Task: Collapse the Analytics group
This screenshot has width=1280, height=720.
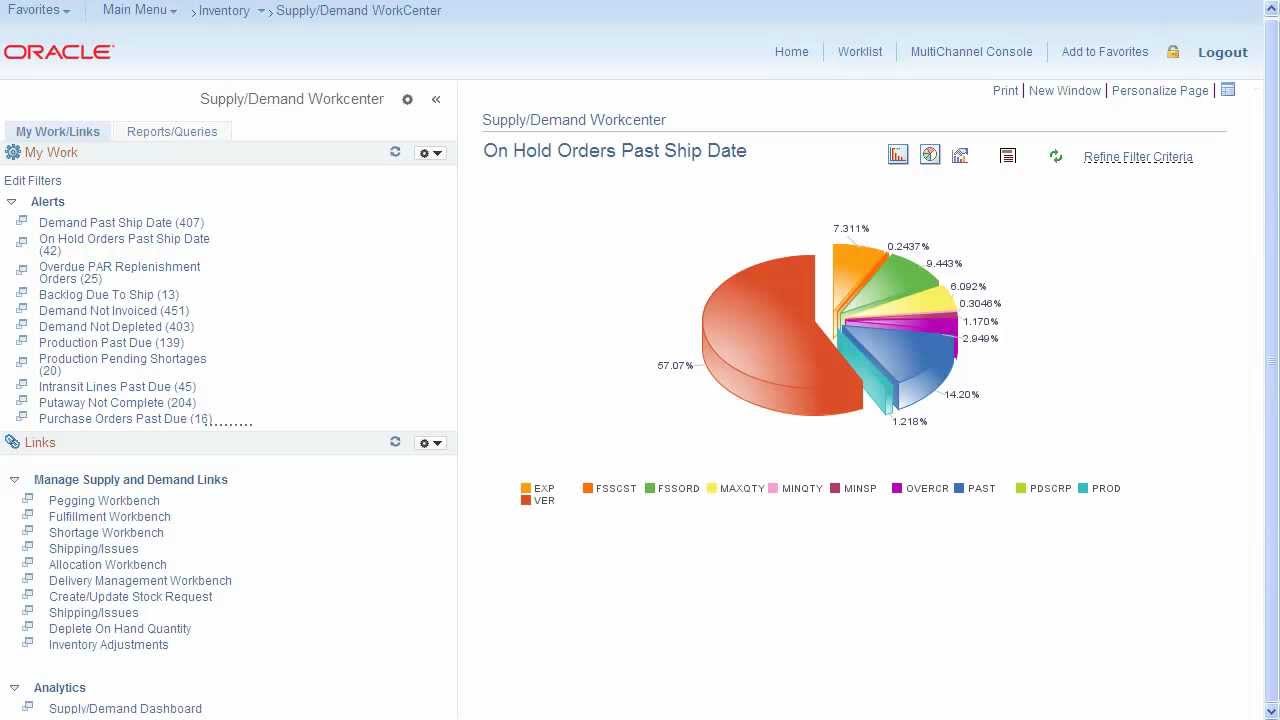Action: click(x=14, y=688)
